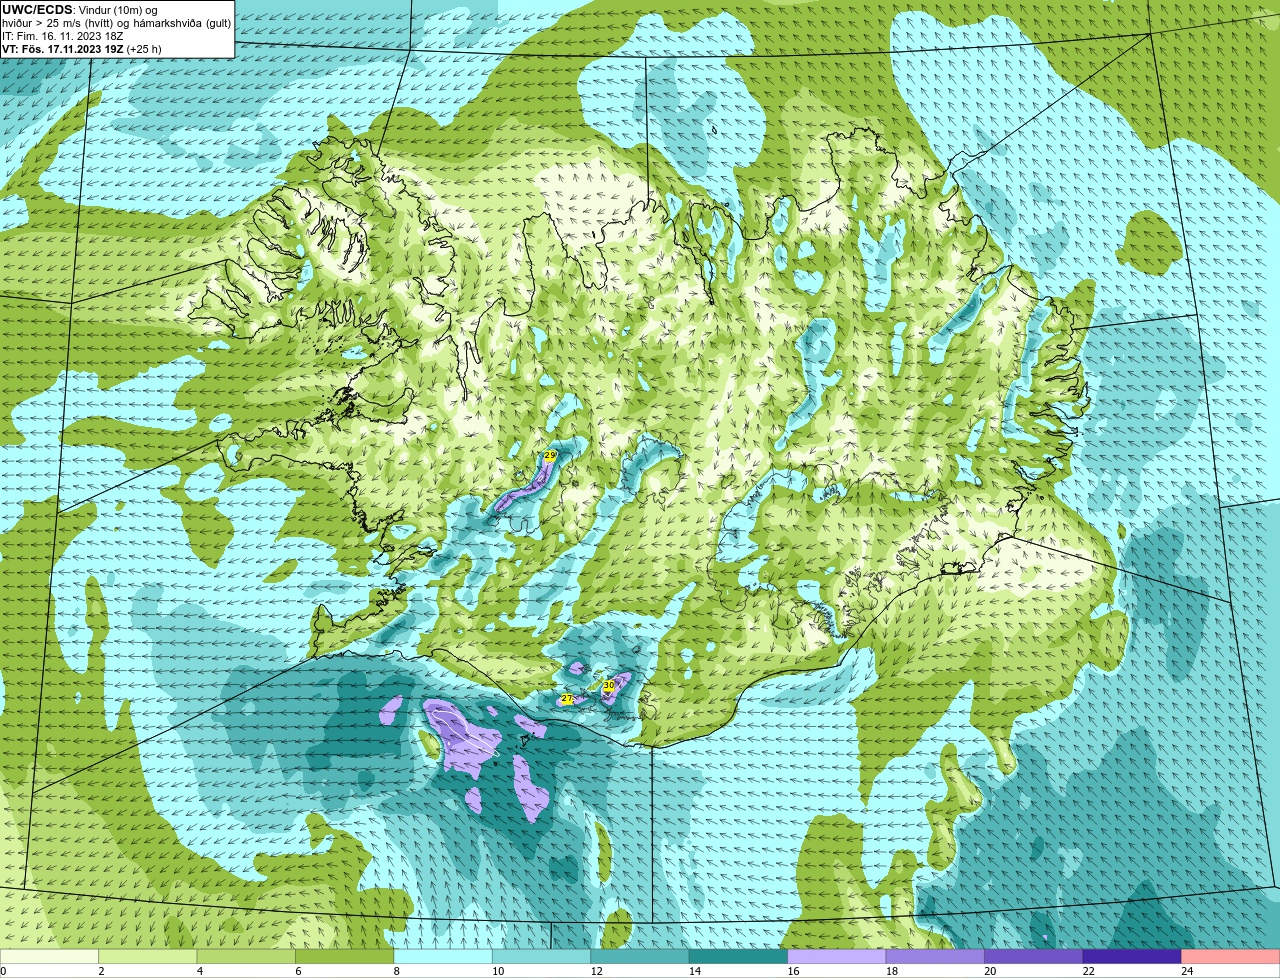Choose the 14–16 m/s dark teal legend swatch

(739, 957)
